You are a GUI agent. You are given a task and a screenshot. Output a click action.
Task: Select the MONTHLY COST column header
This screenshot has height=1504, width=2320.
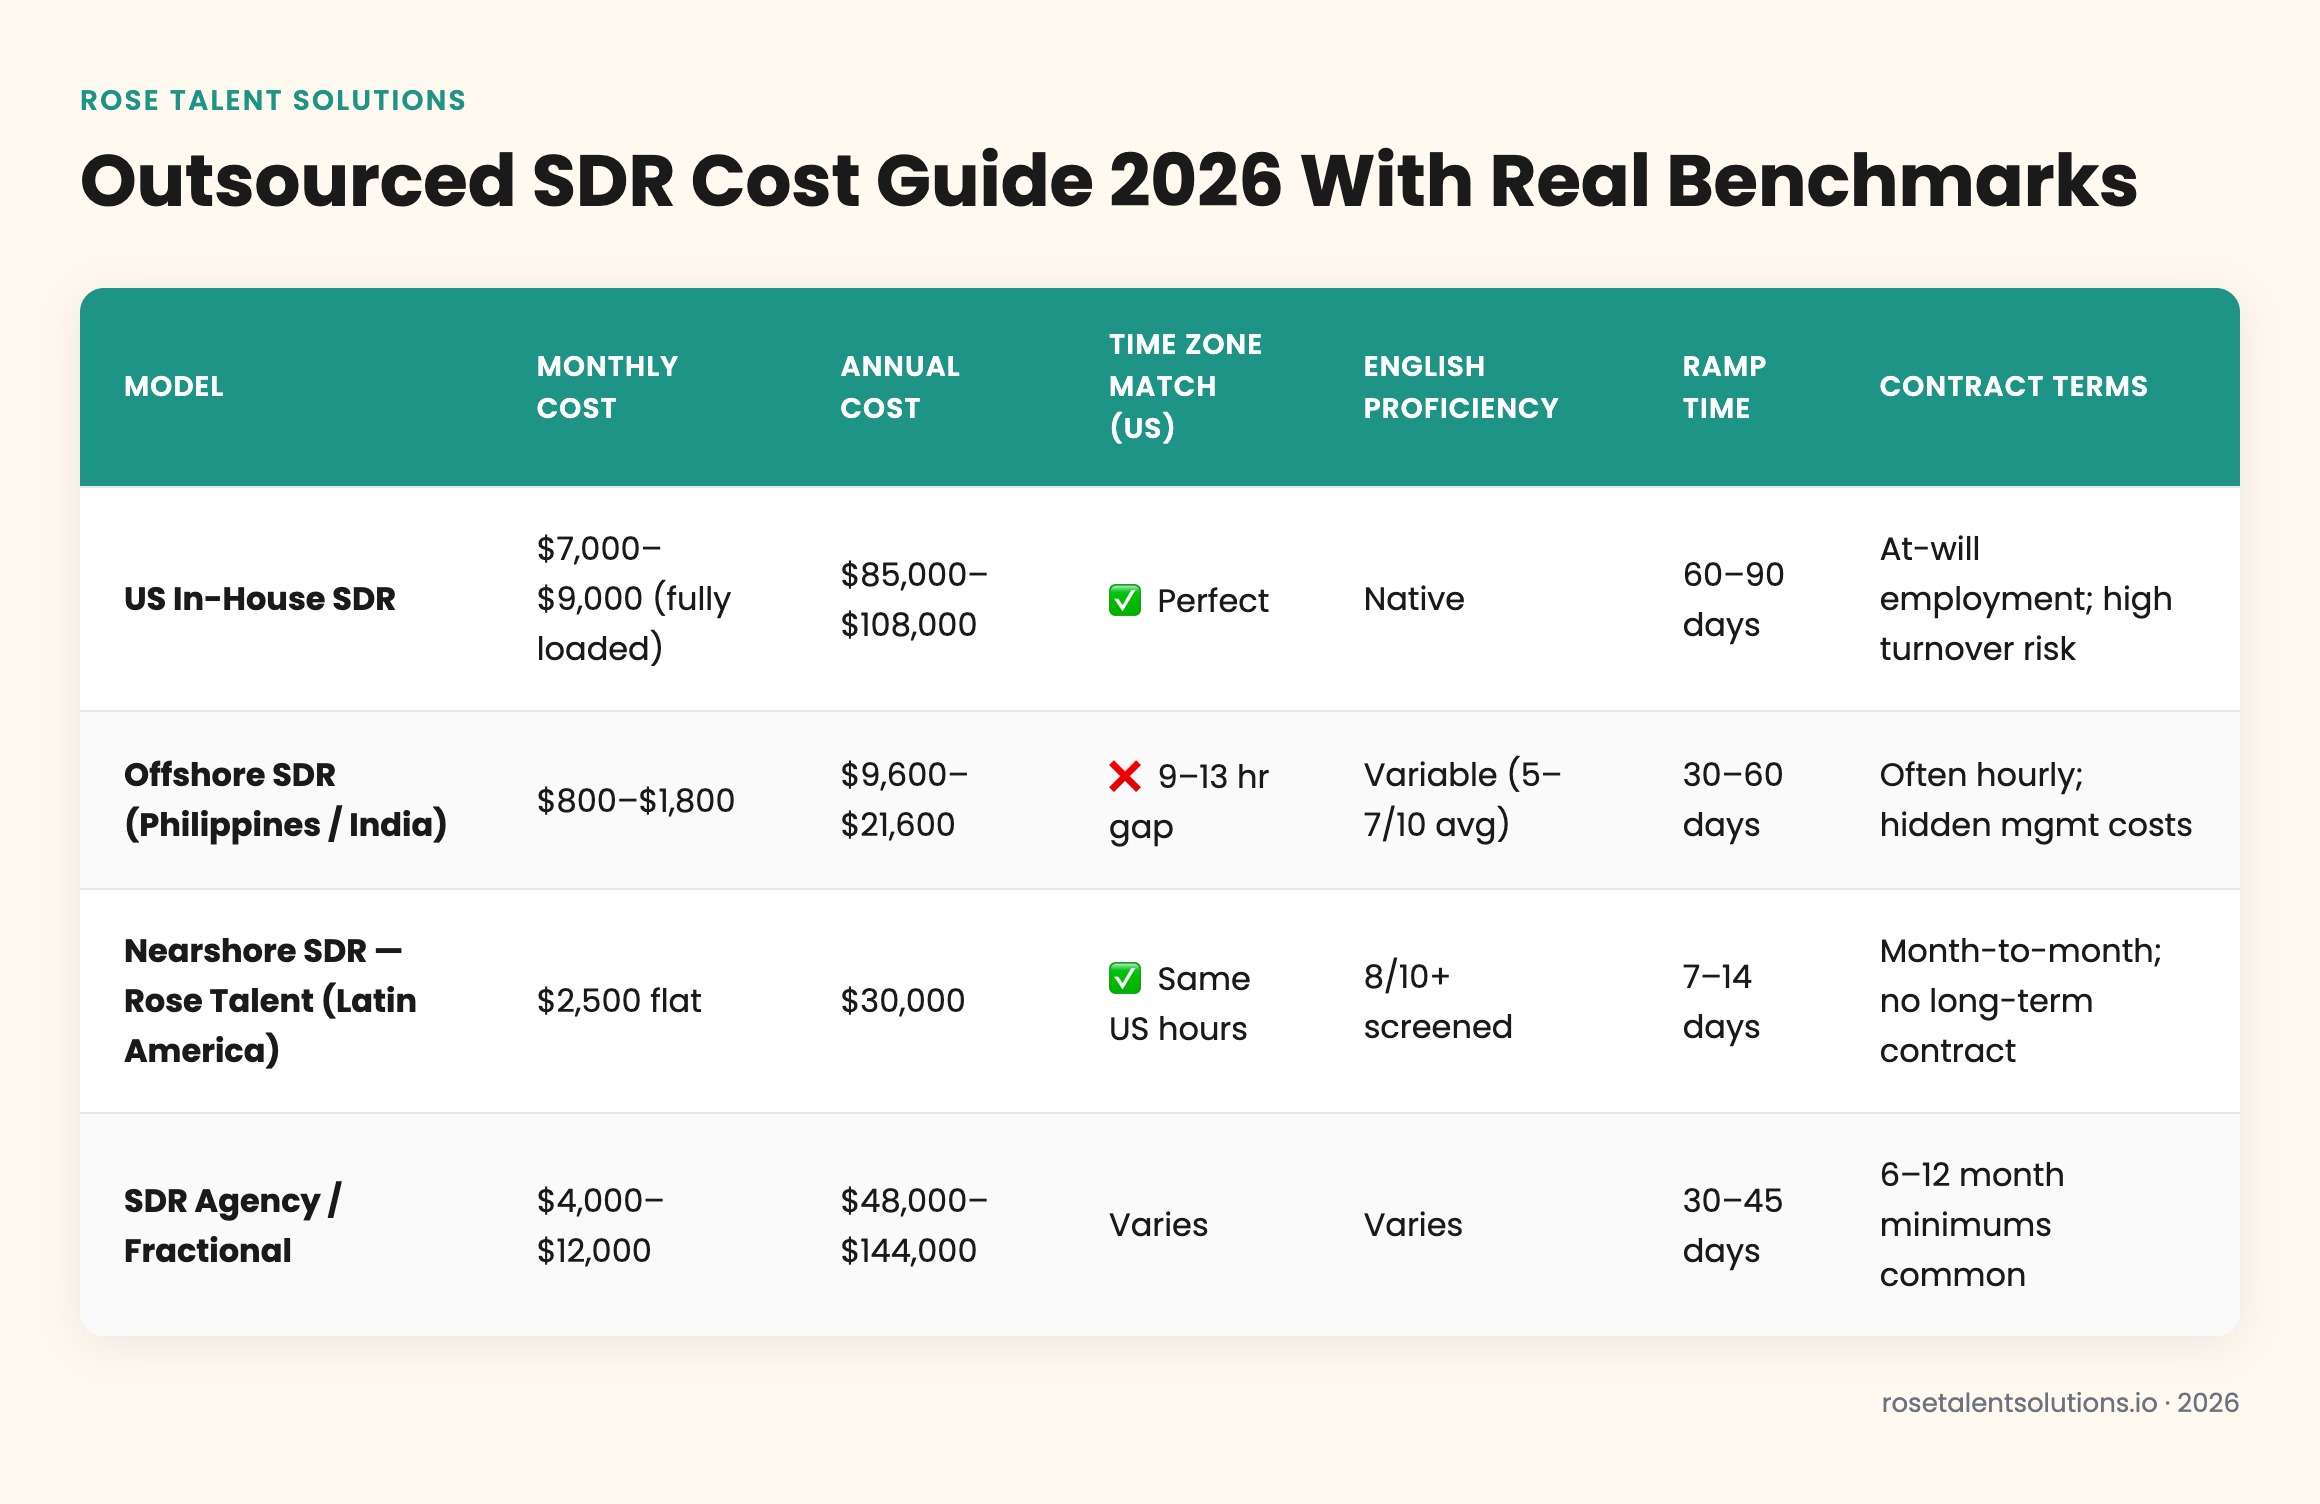[x=607, y=387]
